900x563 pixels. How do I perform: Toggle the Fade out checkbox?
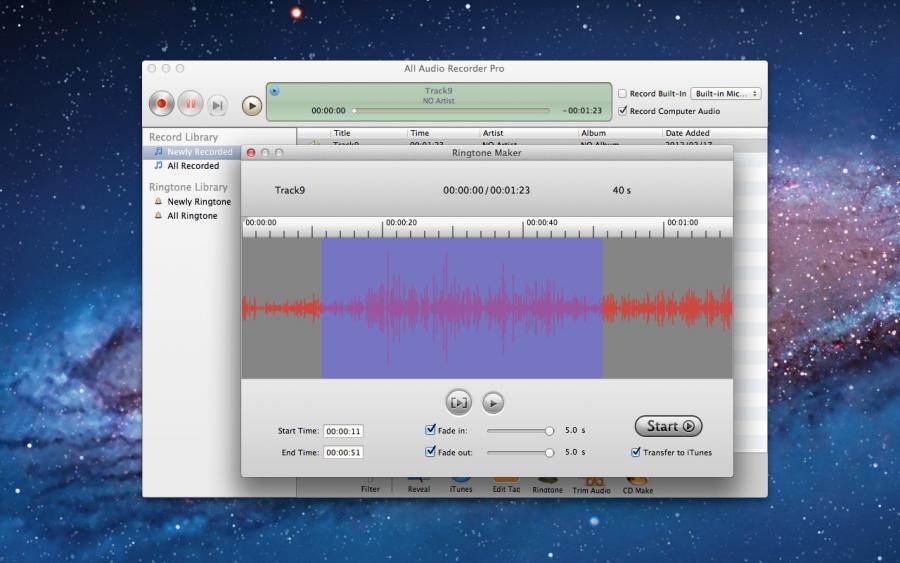point(430,452)
